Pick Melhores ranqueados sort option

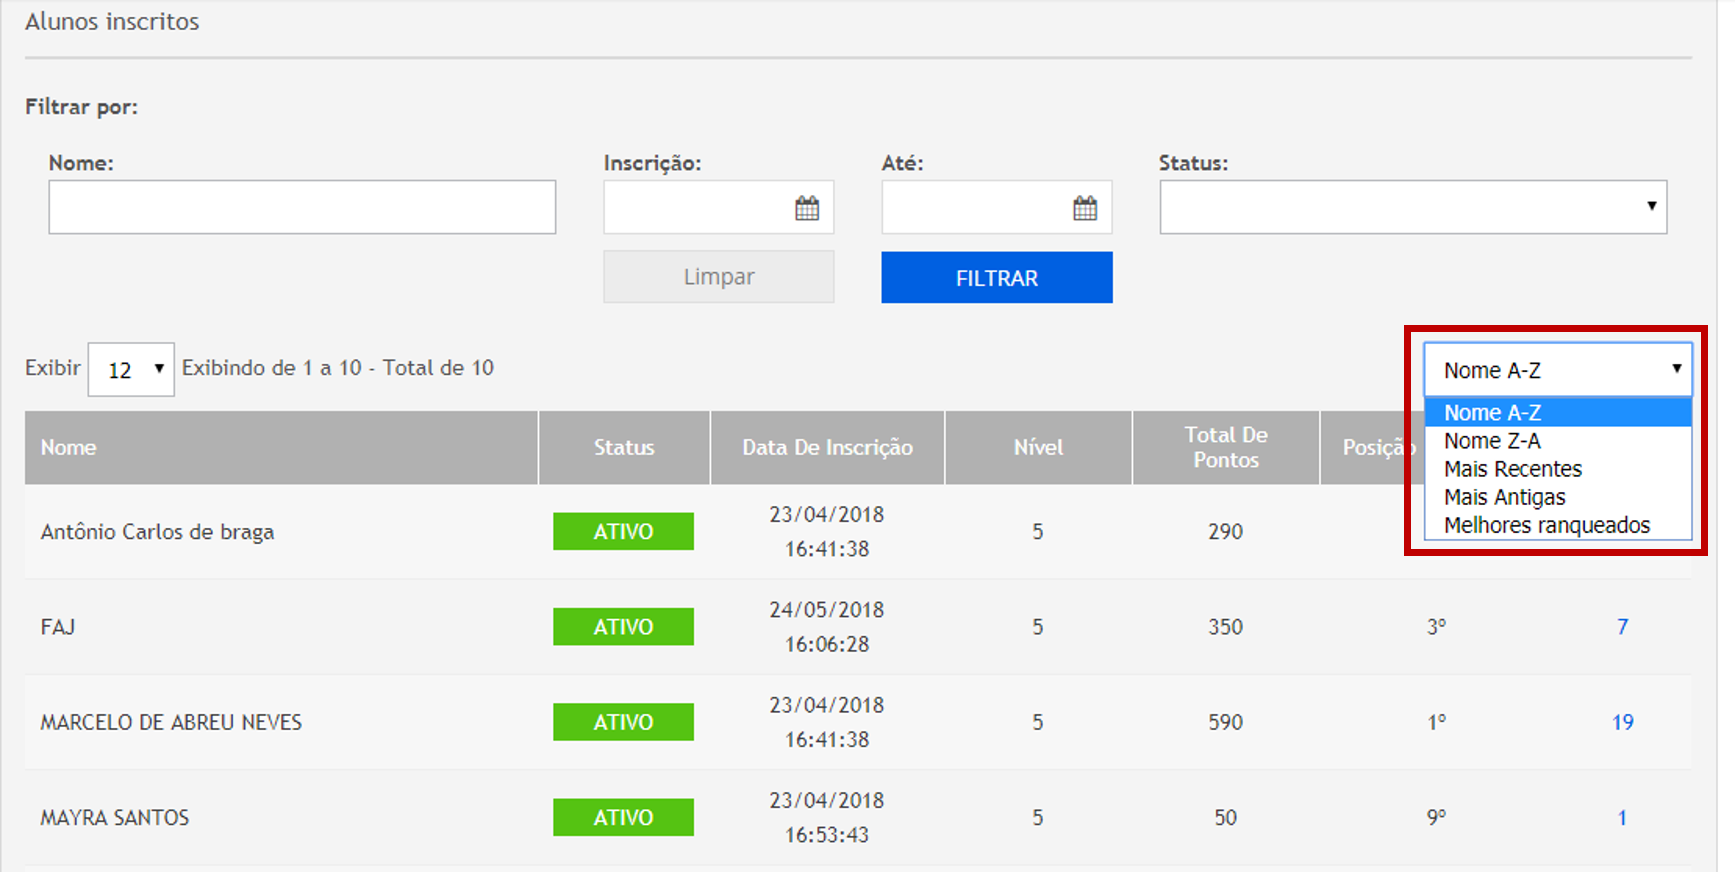click(x=1546, y=525)
